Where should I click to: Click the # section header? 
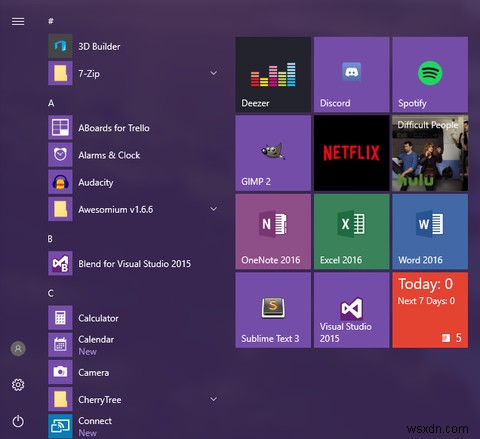[x=51, y=21]
